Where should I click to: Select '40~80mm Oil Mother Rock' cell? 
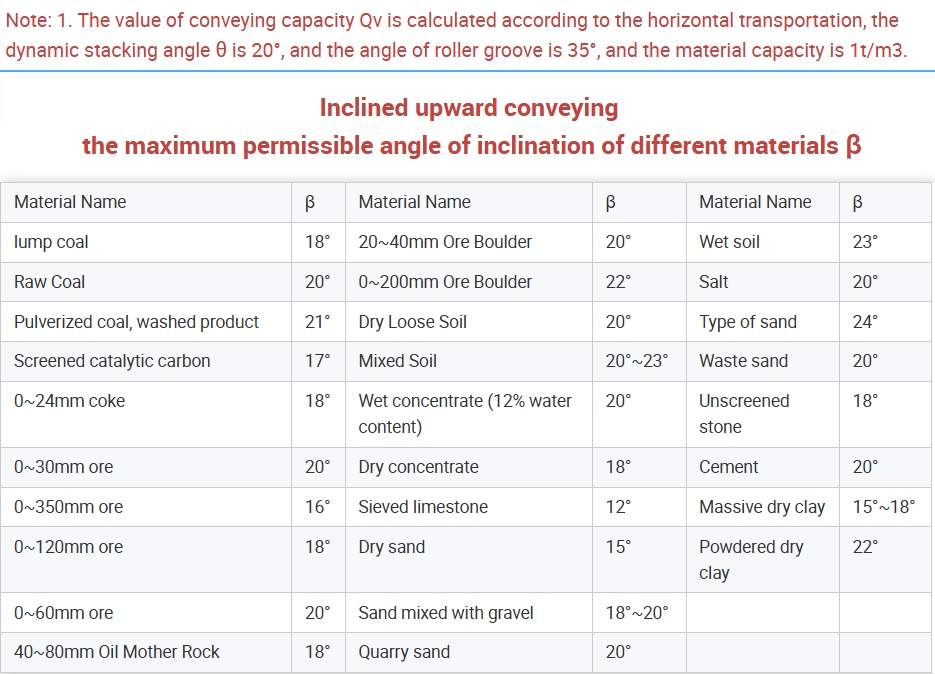pyautogui.click(x=117, y=652)
